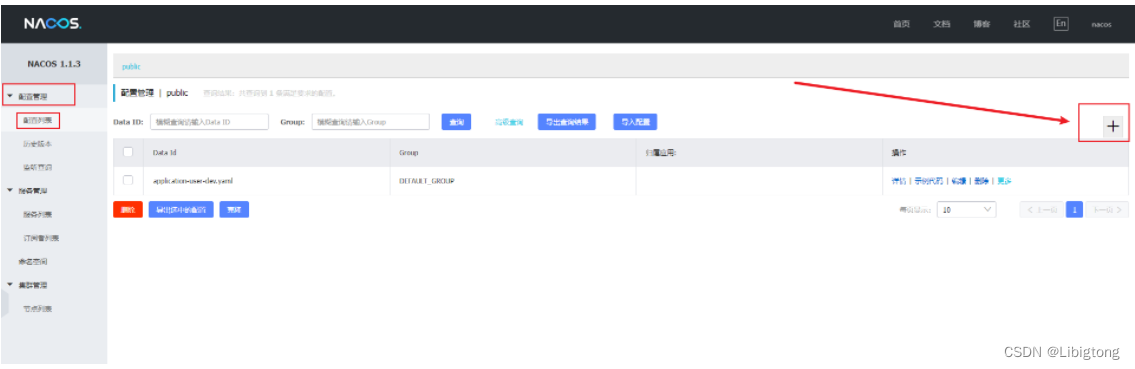Collapse the 集群管理 sidebar group
This screenshot has width=1135, height=369.
point(10,285)
